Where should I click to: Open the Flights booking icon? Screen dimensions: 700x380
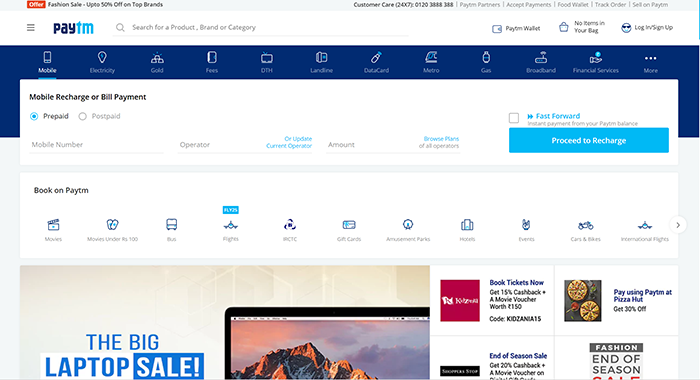(x=231, y=225)
